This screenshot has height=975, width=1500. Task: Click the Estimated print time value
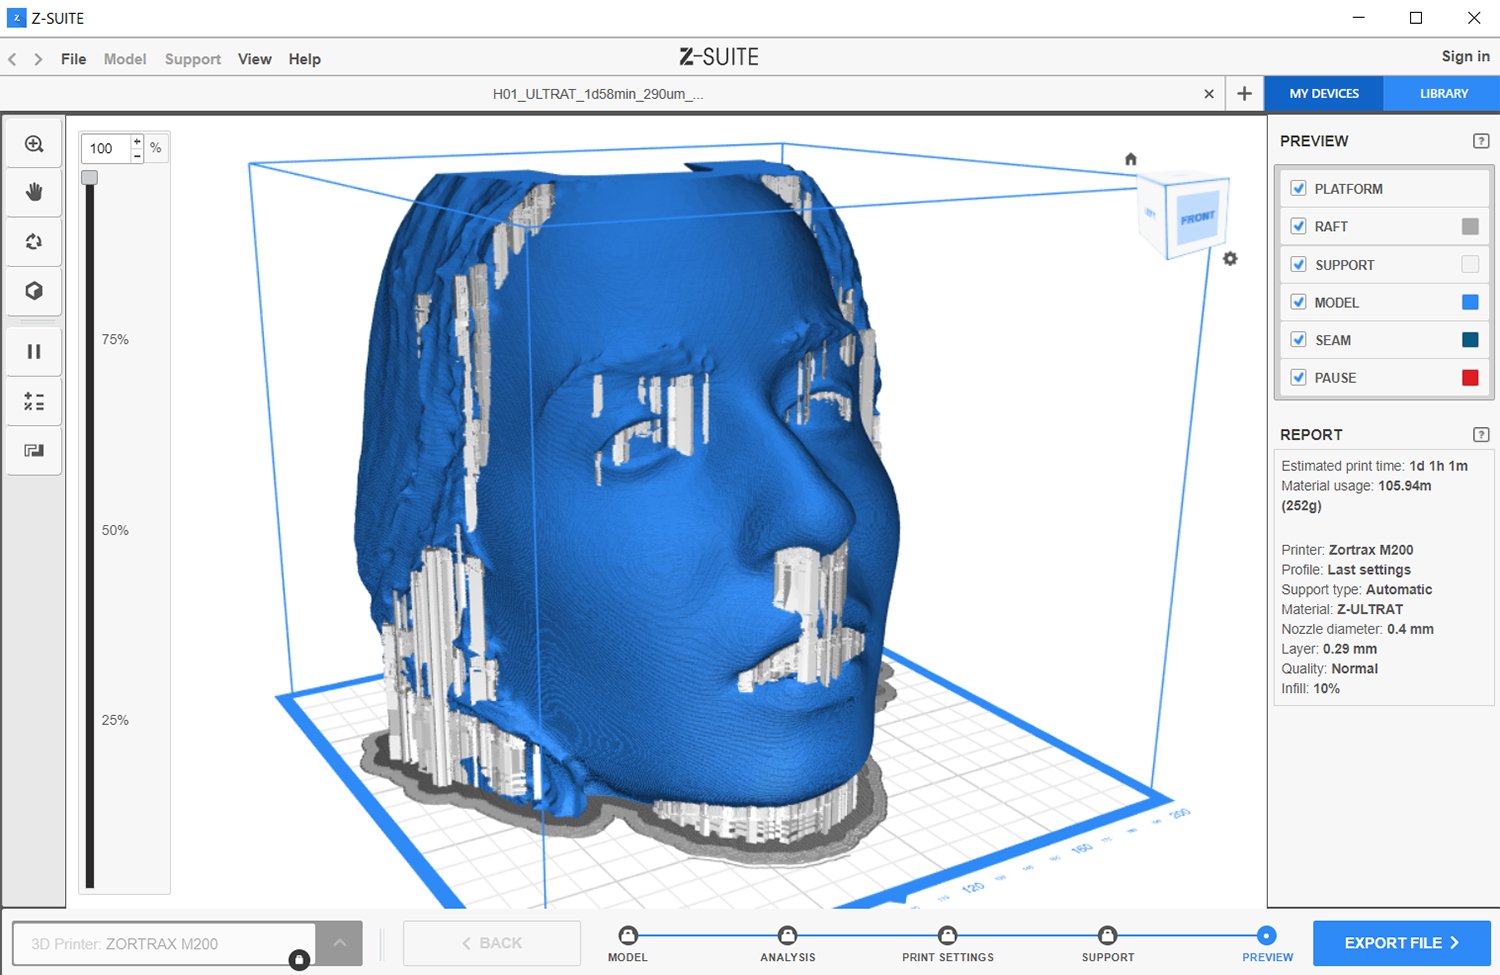(1438, 466)
